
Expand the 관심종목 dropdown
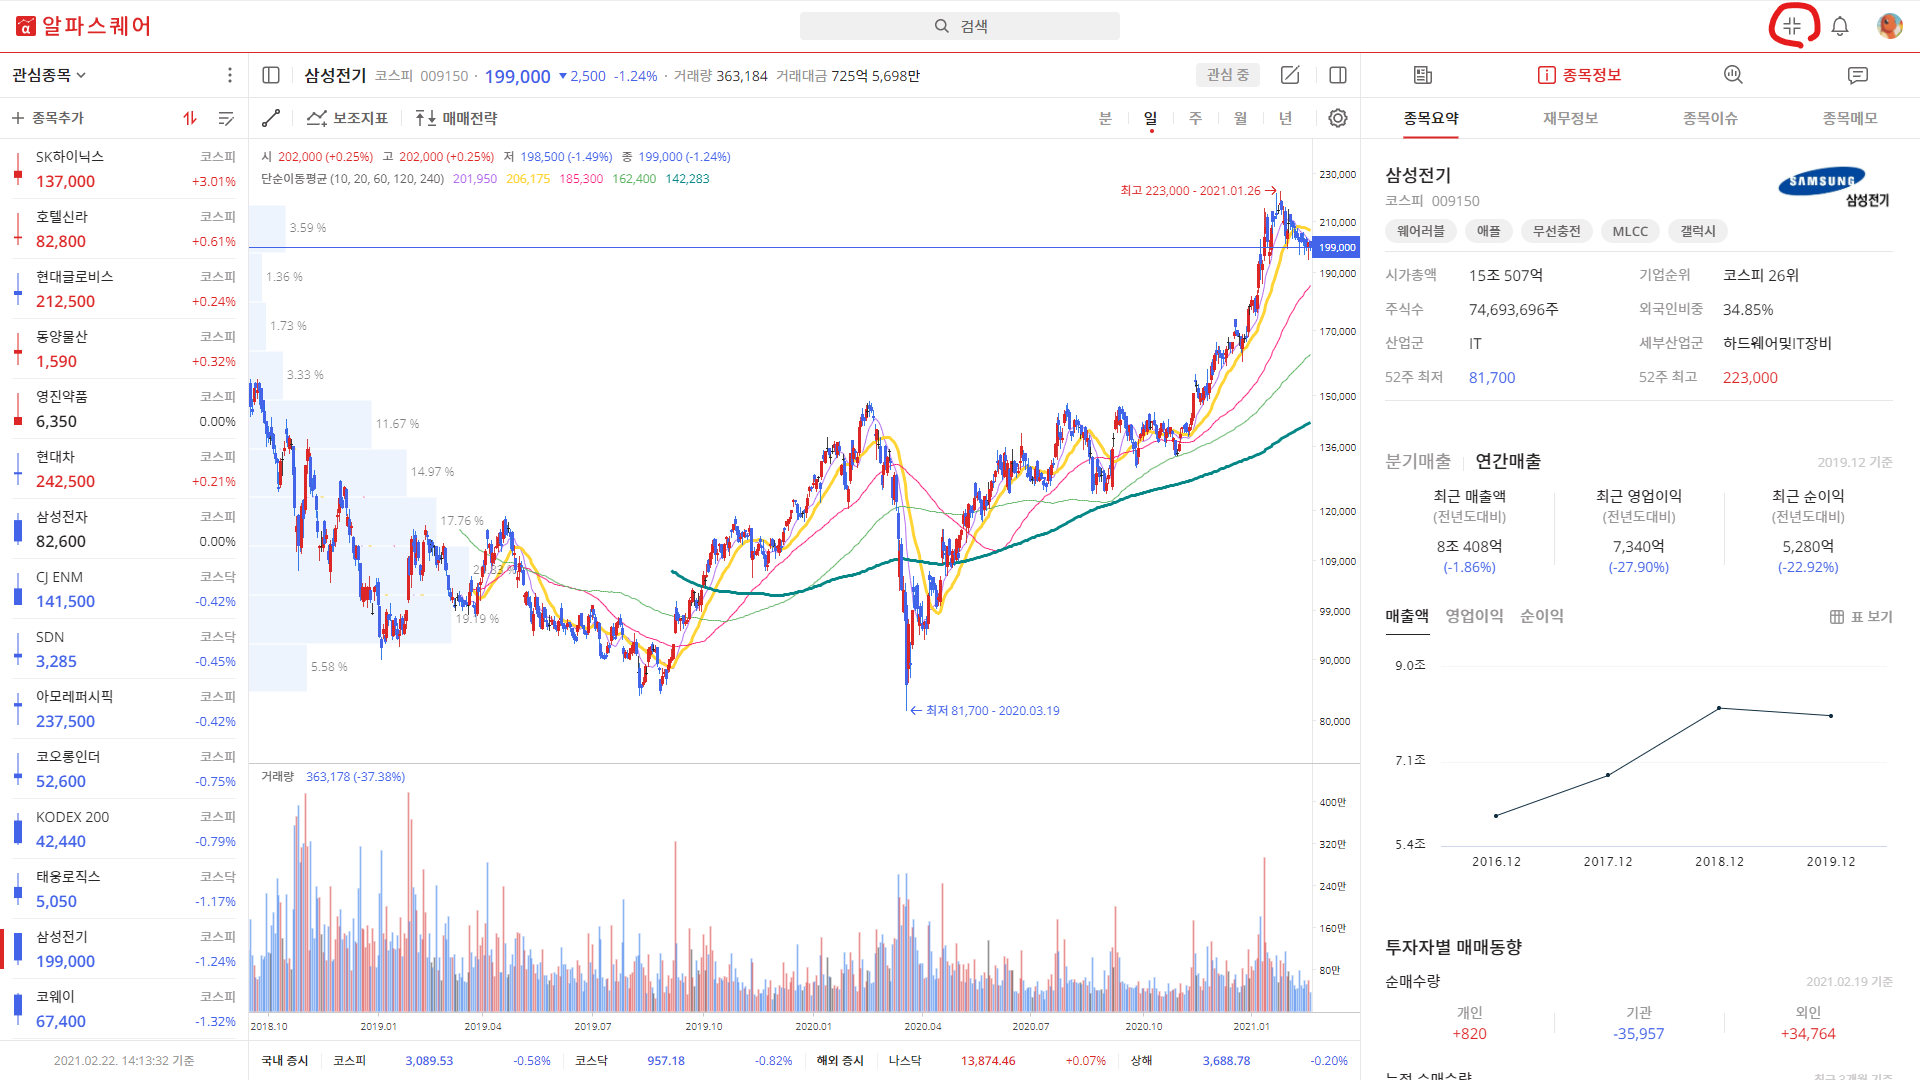coord(49,75)
